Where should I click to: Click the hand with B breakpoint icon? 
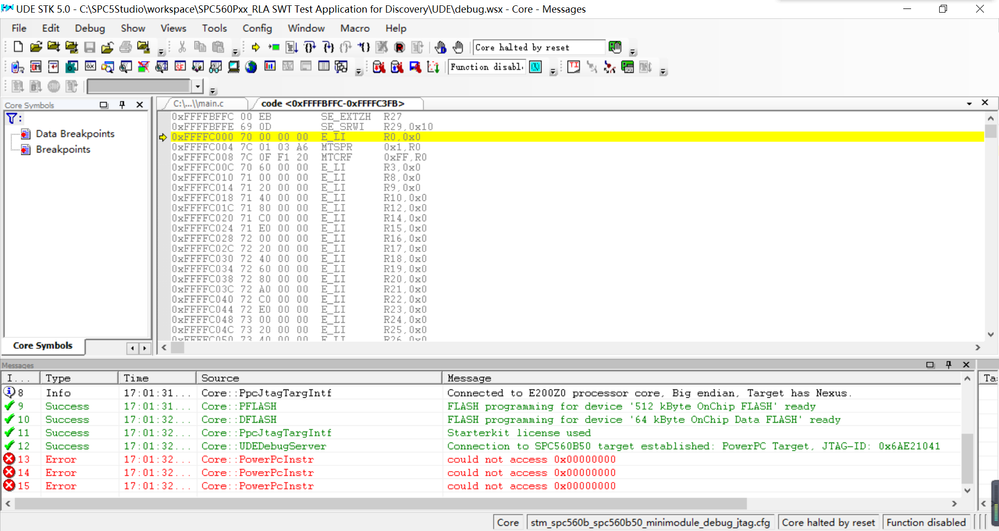click(440, 47)
